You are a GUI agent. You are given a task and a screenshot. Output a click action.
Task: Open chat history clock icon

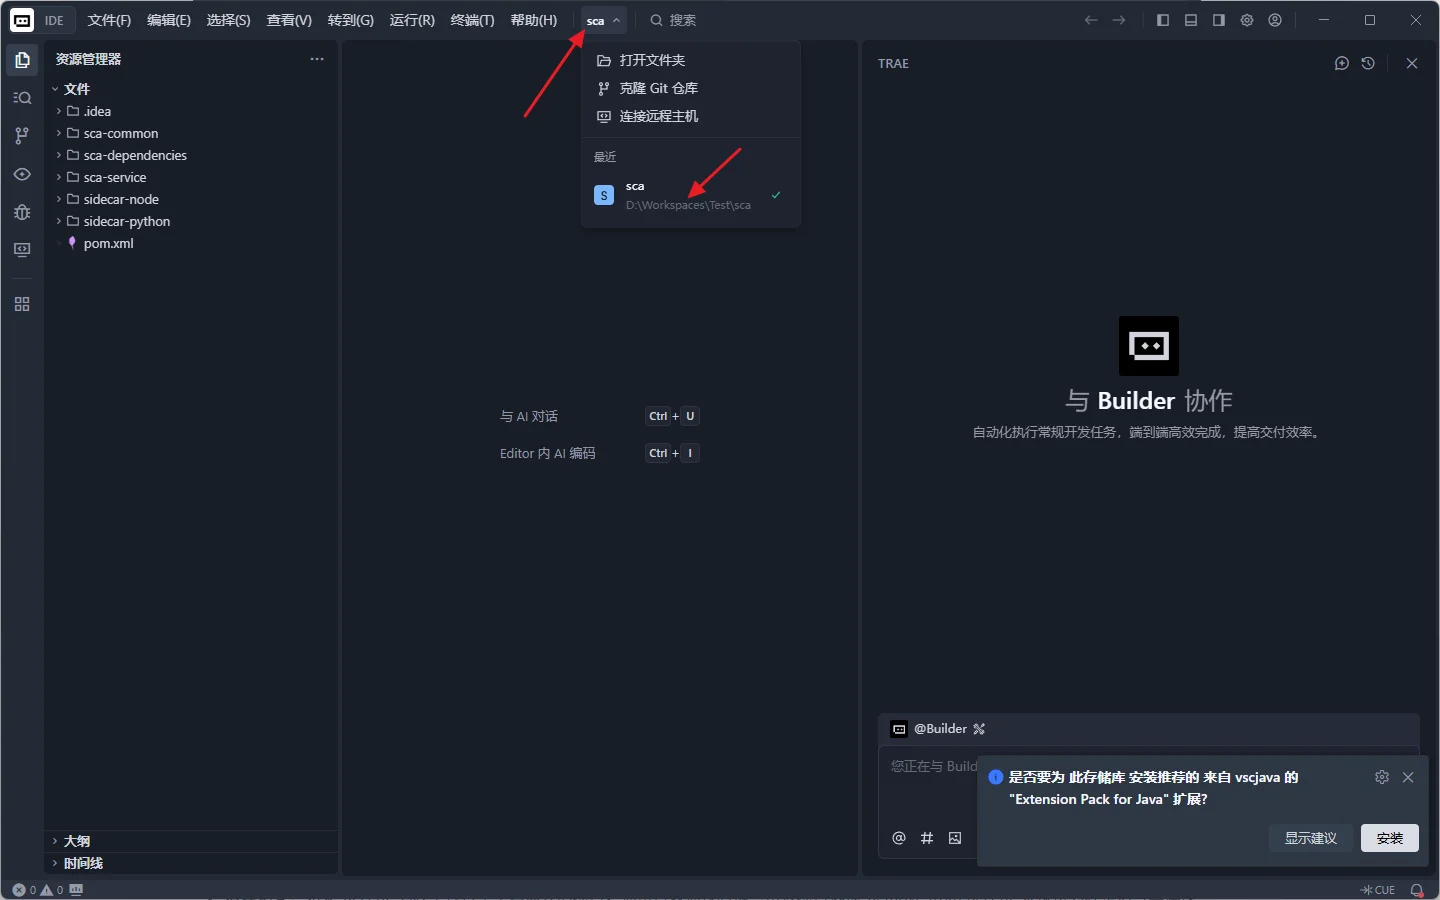[x=1368, y=63]
